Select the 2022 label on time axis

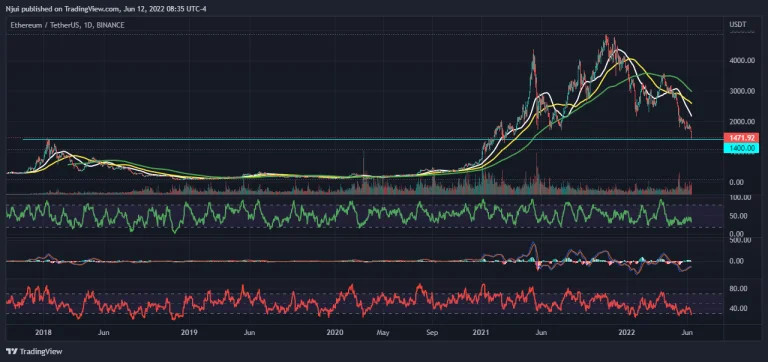click(x=627, y=333)
